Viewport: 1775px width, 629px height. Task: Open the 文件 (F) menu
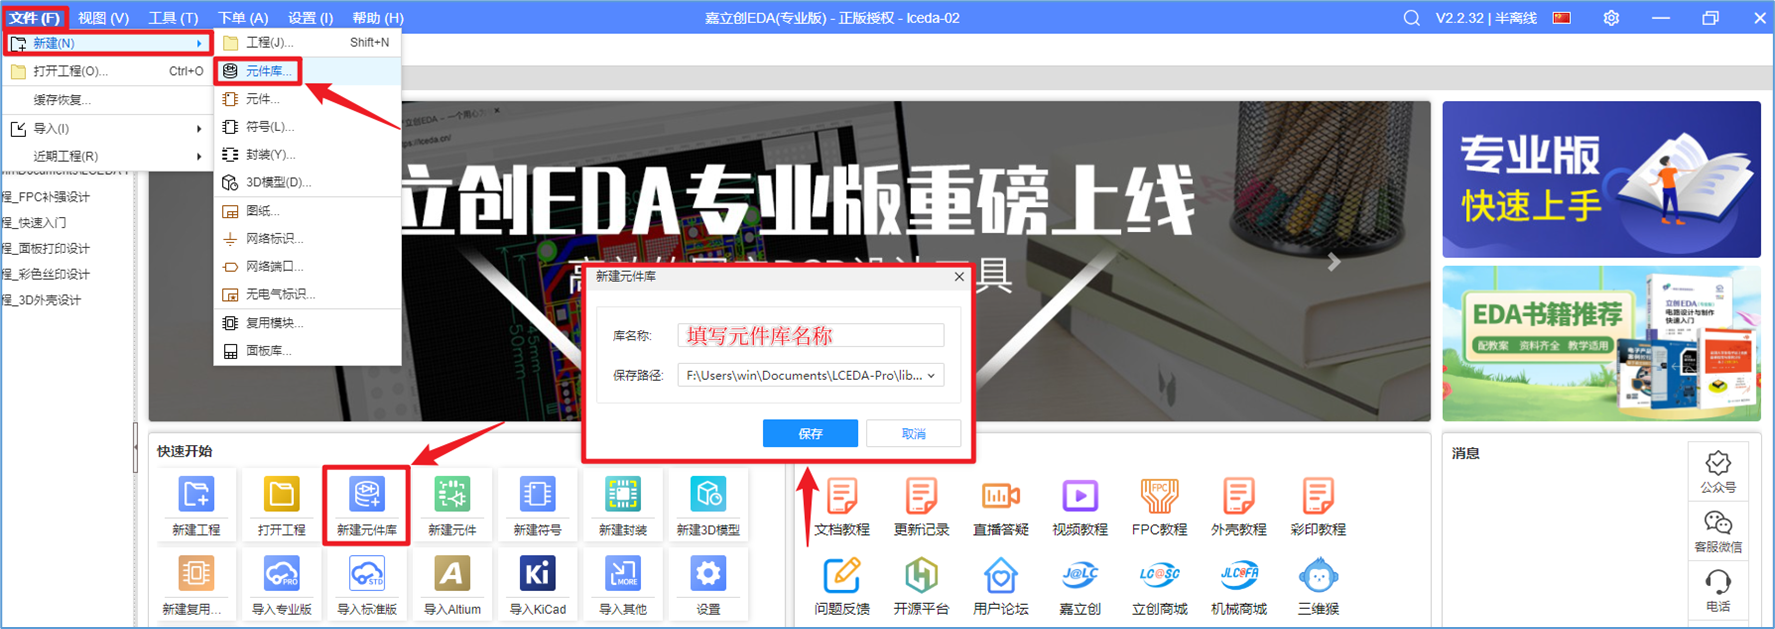pos(35,18)
